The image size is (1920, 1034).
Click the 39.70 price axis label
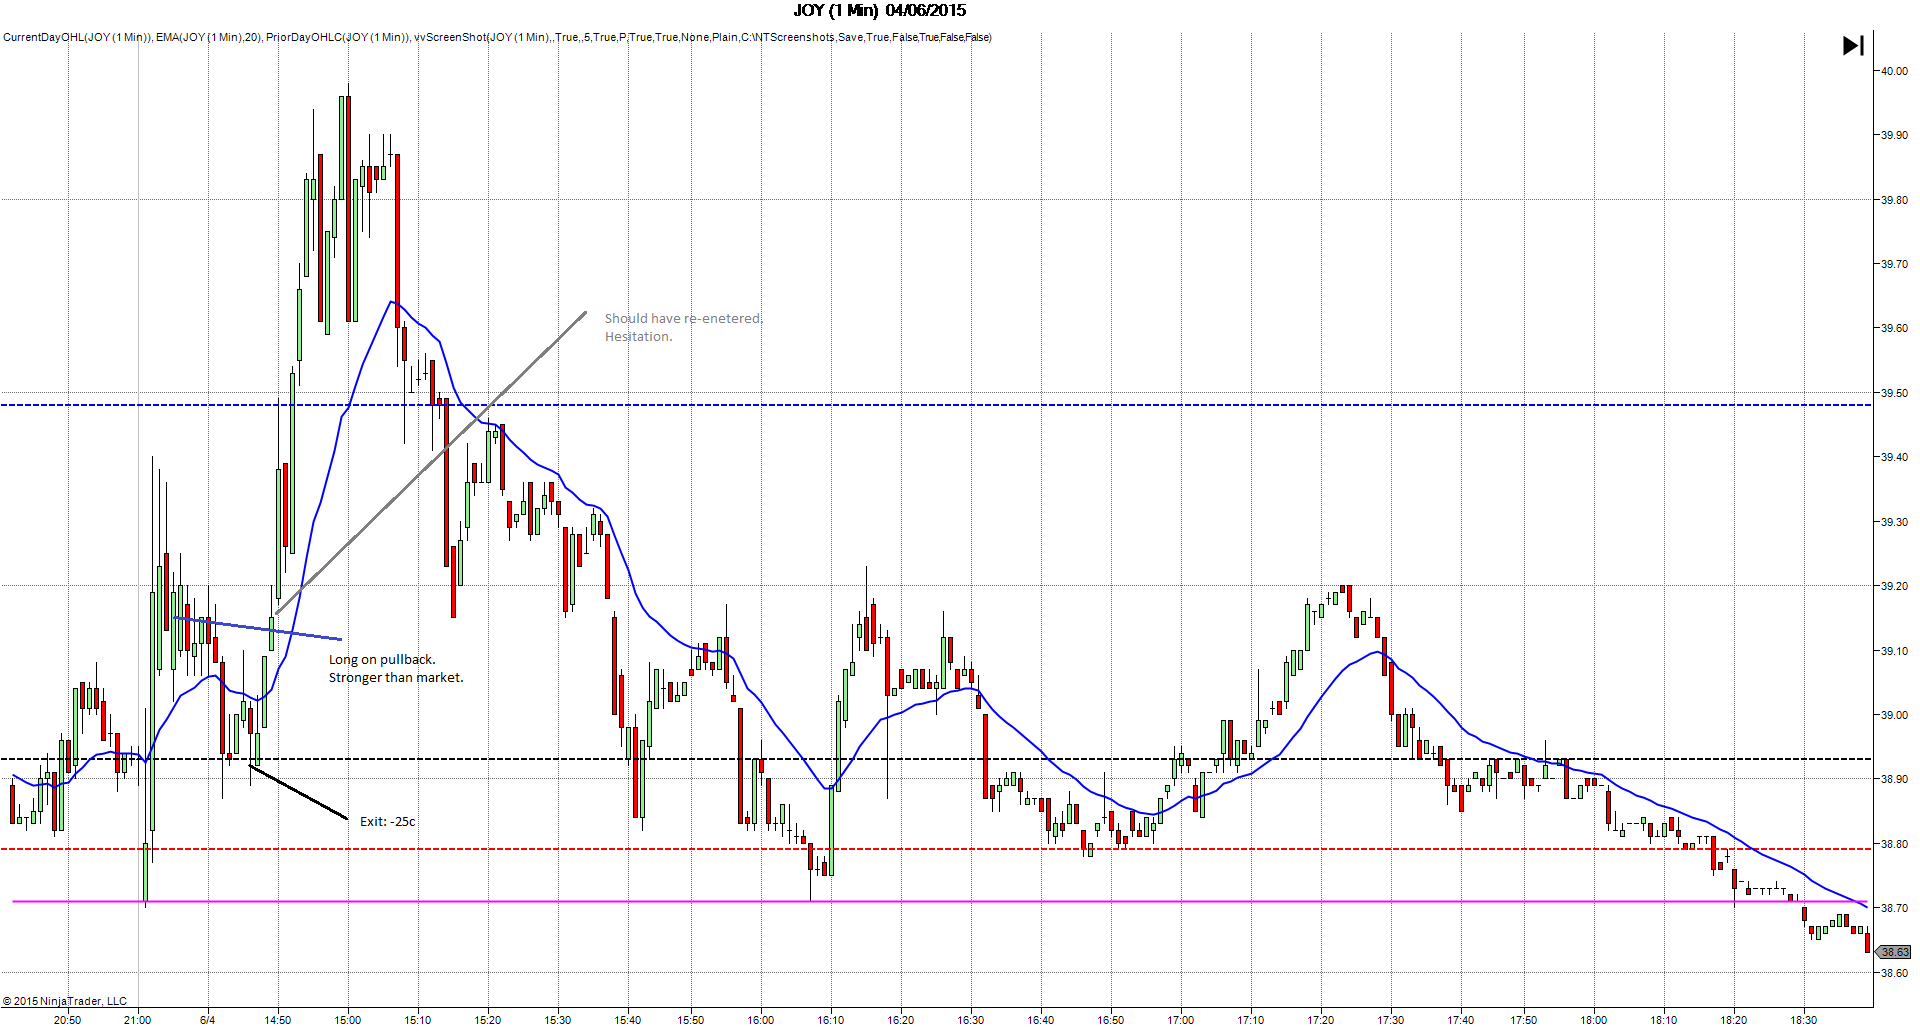(x=1894, y=264)
